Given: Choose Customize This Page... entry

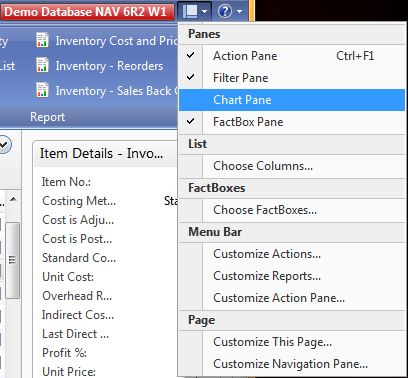Looking at the screenshot, I should pyautogui.click(x=292, y=342).
